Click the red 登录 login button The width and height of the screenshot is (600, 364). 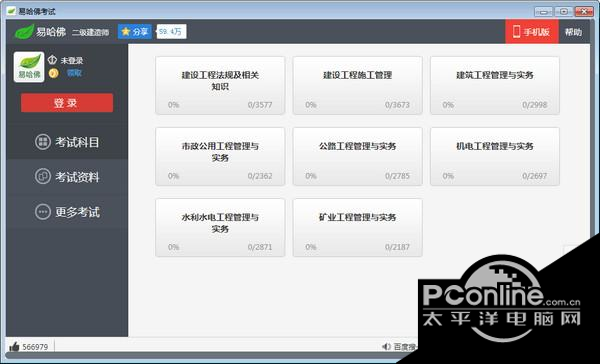click(67, 103)
